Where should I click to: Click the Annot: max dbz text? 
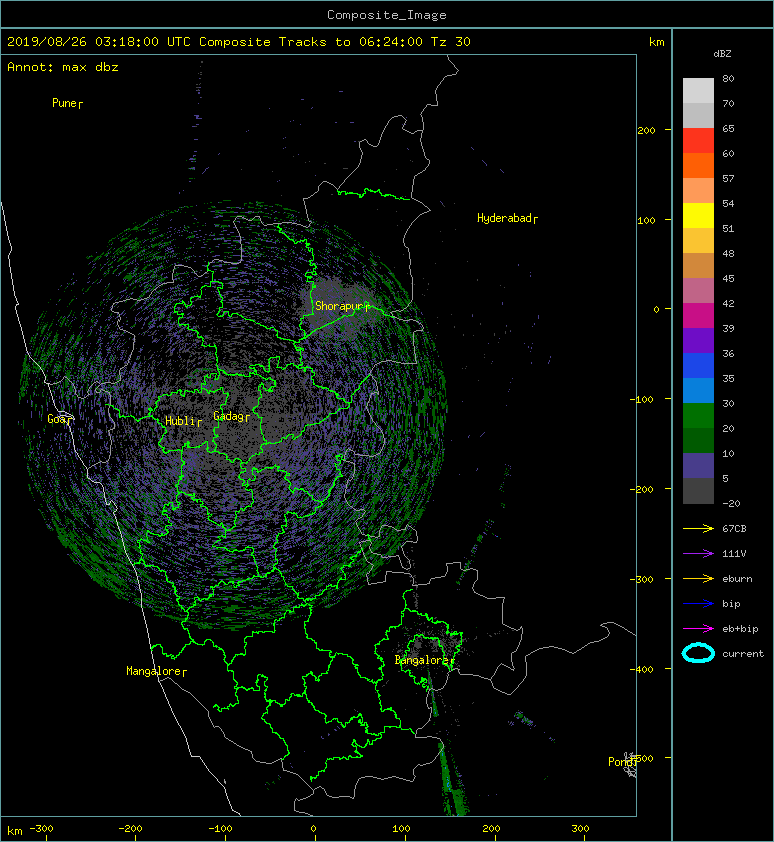pyautogui.click(x=63, y=67)
